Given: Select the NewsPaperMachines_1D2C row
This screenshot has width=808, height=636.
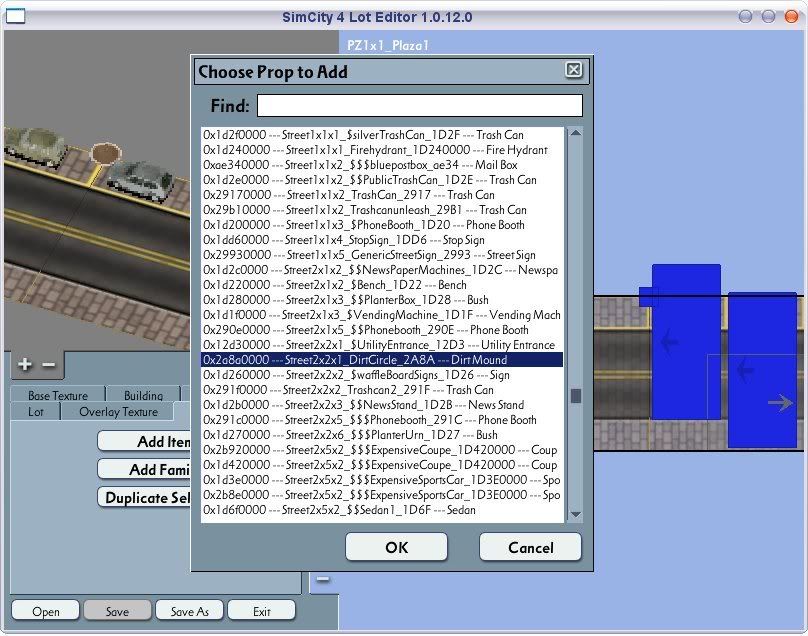Looking at the screenshot, I should click(382, 270).
